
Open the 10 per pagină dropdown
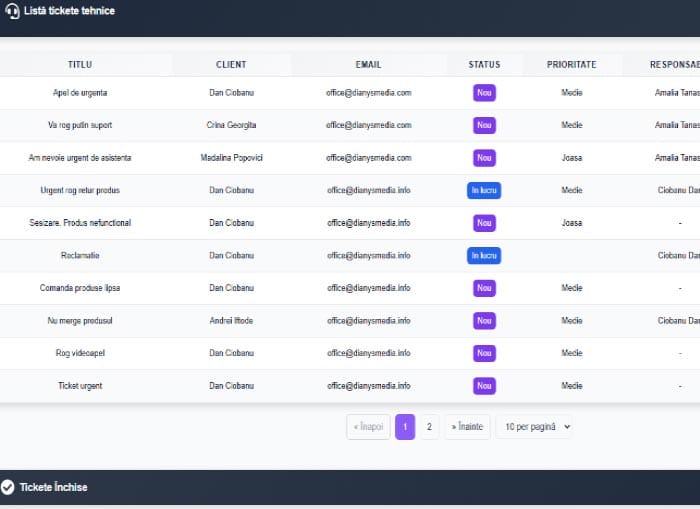click(x=534, y=427)
